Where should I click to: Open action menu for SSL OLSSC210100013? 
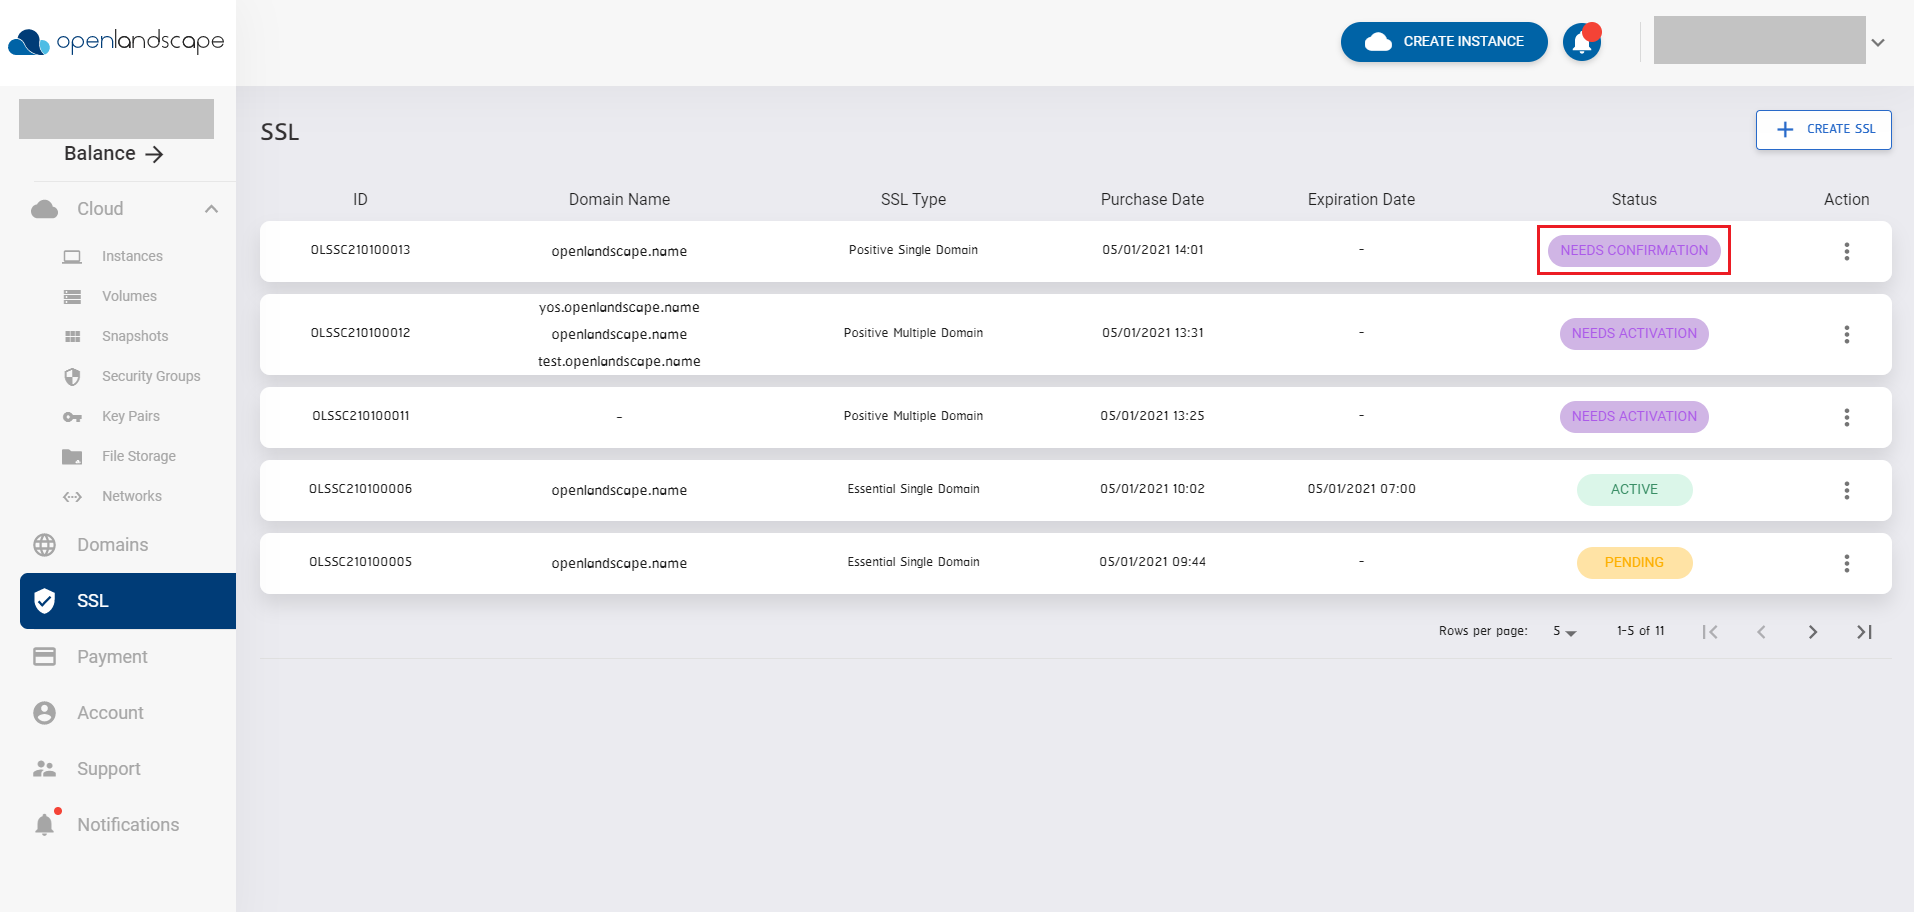point(1846,251)
